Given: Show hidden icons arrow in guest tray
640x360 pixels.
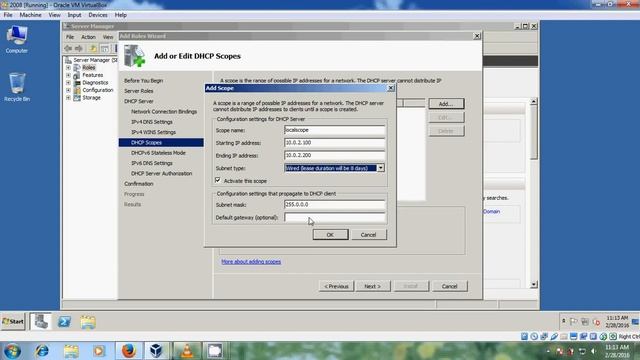Looking at the screenshot, I should (x=564, y=321).
